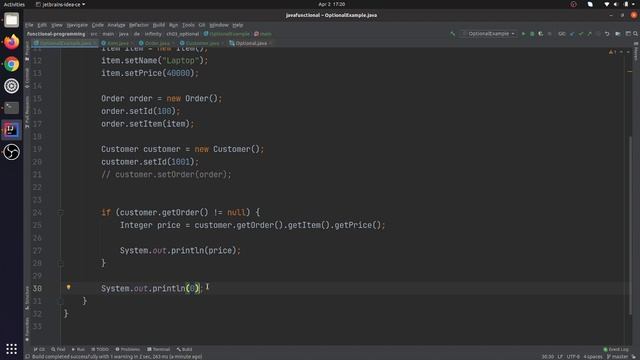Open the TODO tool window button
Screen dimensions: 640x360
coord(100,349)
